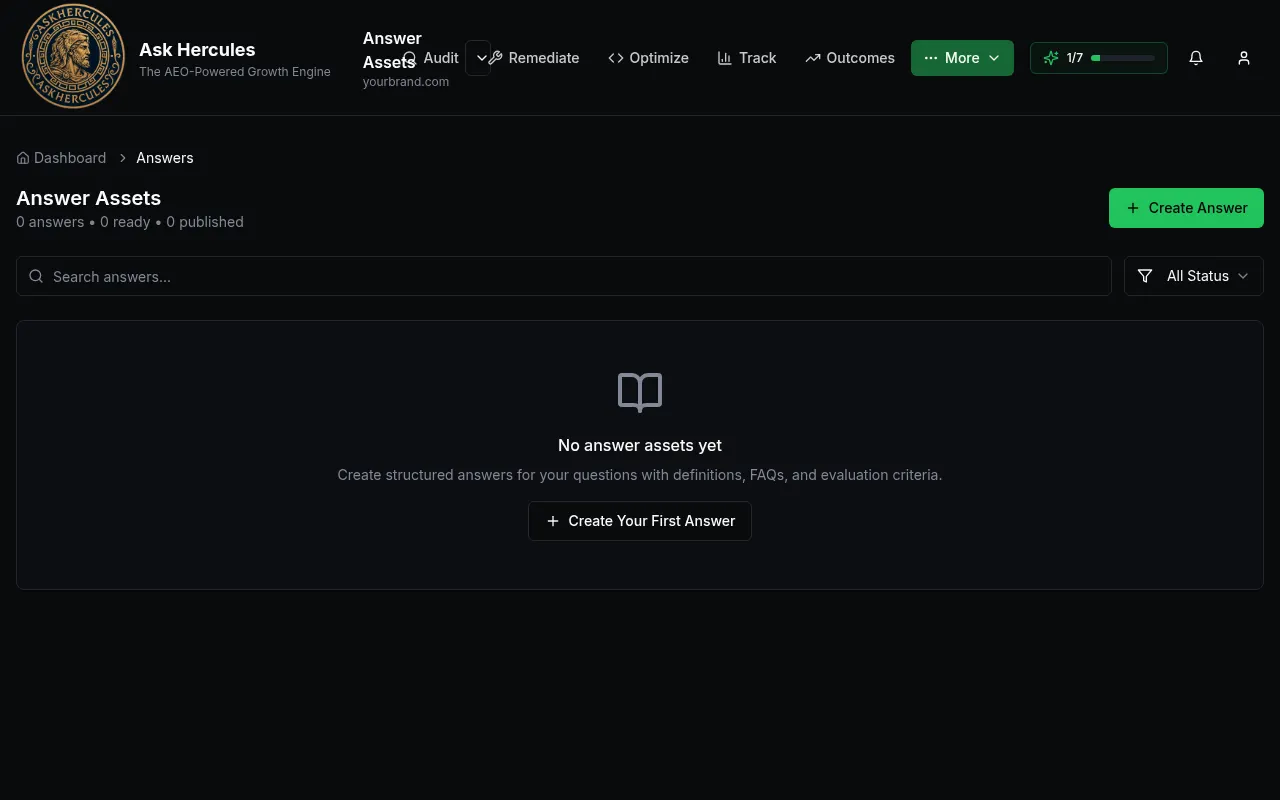Click "0 answers • 0 ready • 0 published" text
1280x800 pixels.
pyautogui.click(x=130, y=222)
